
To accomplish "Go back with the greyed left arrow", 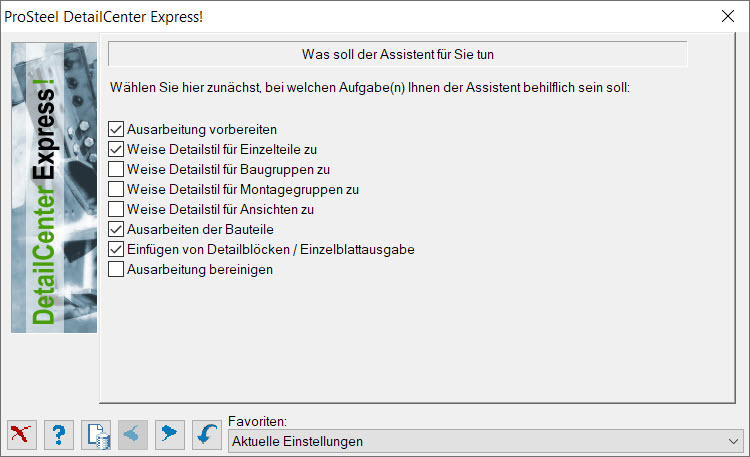I will click(x=133, y=435).
